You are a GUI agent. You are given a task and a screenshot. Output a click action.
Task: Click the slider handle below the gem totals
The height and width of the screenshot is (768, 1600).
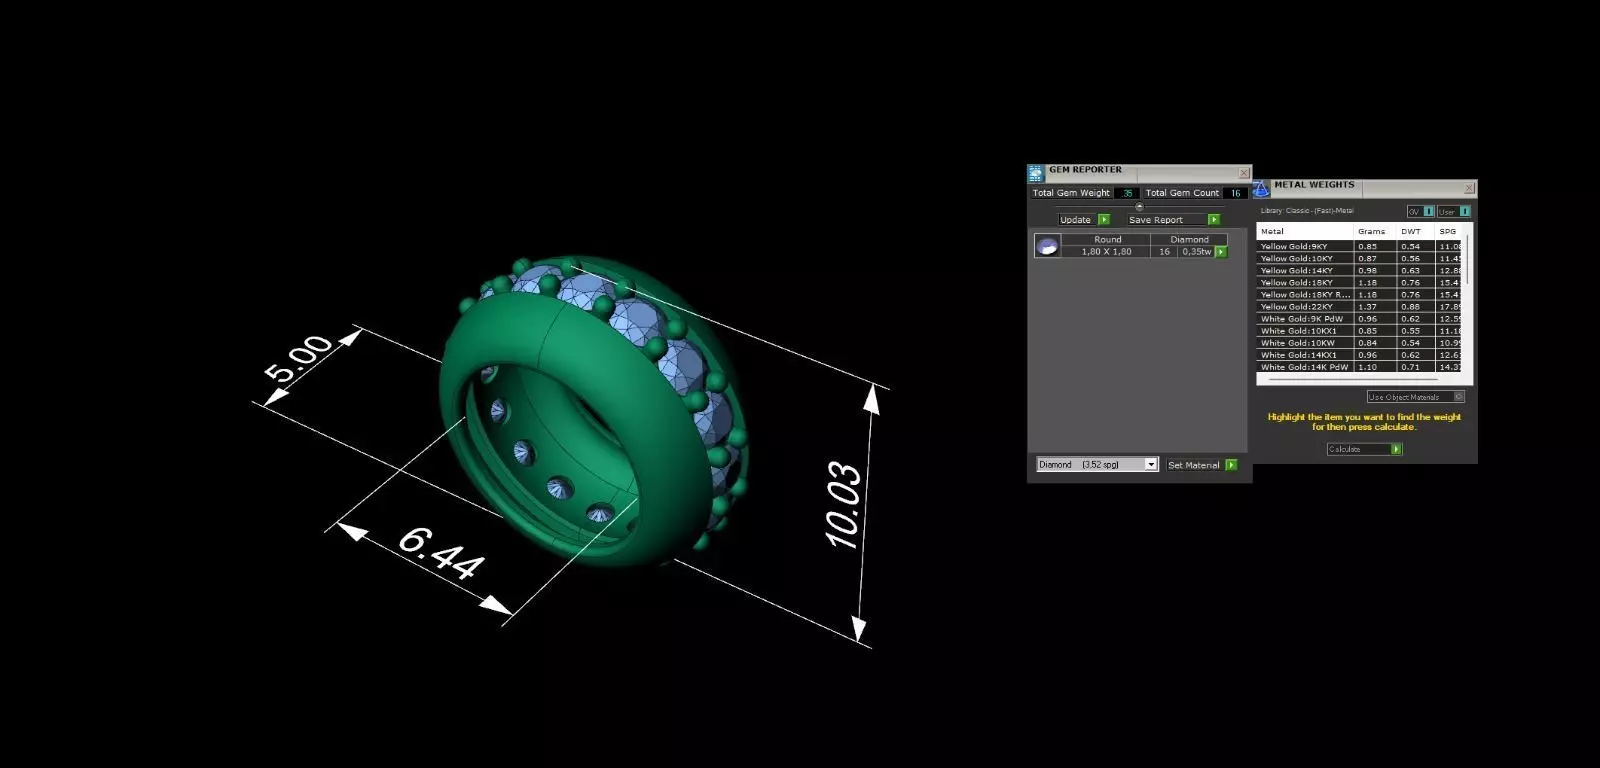click(1139, 207)
